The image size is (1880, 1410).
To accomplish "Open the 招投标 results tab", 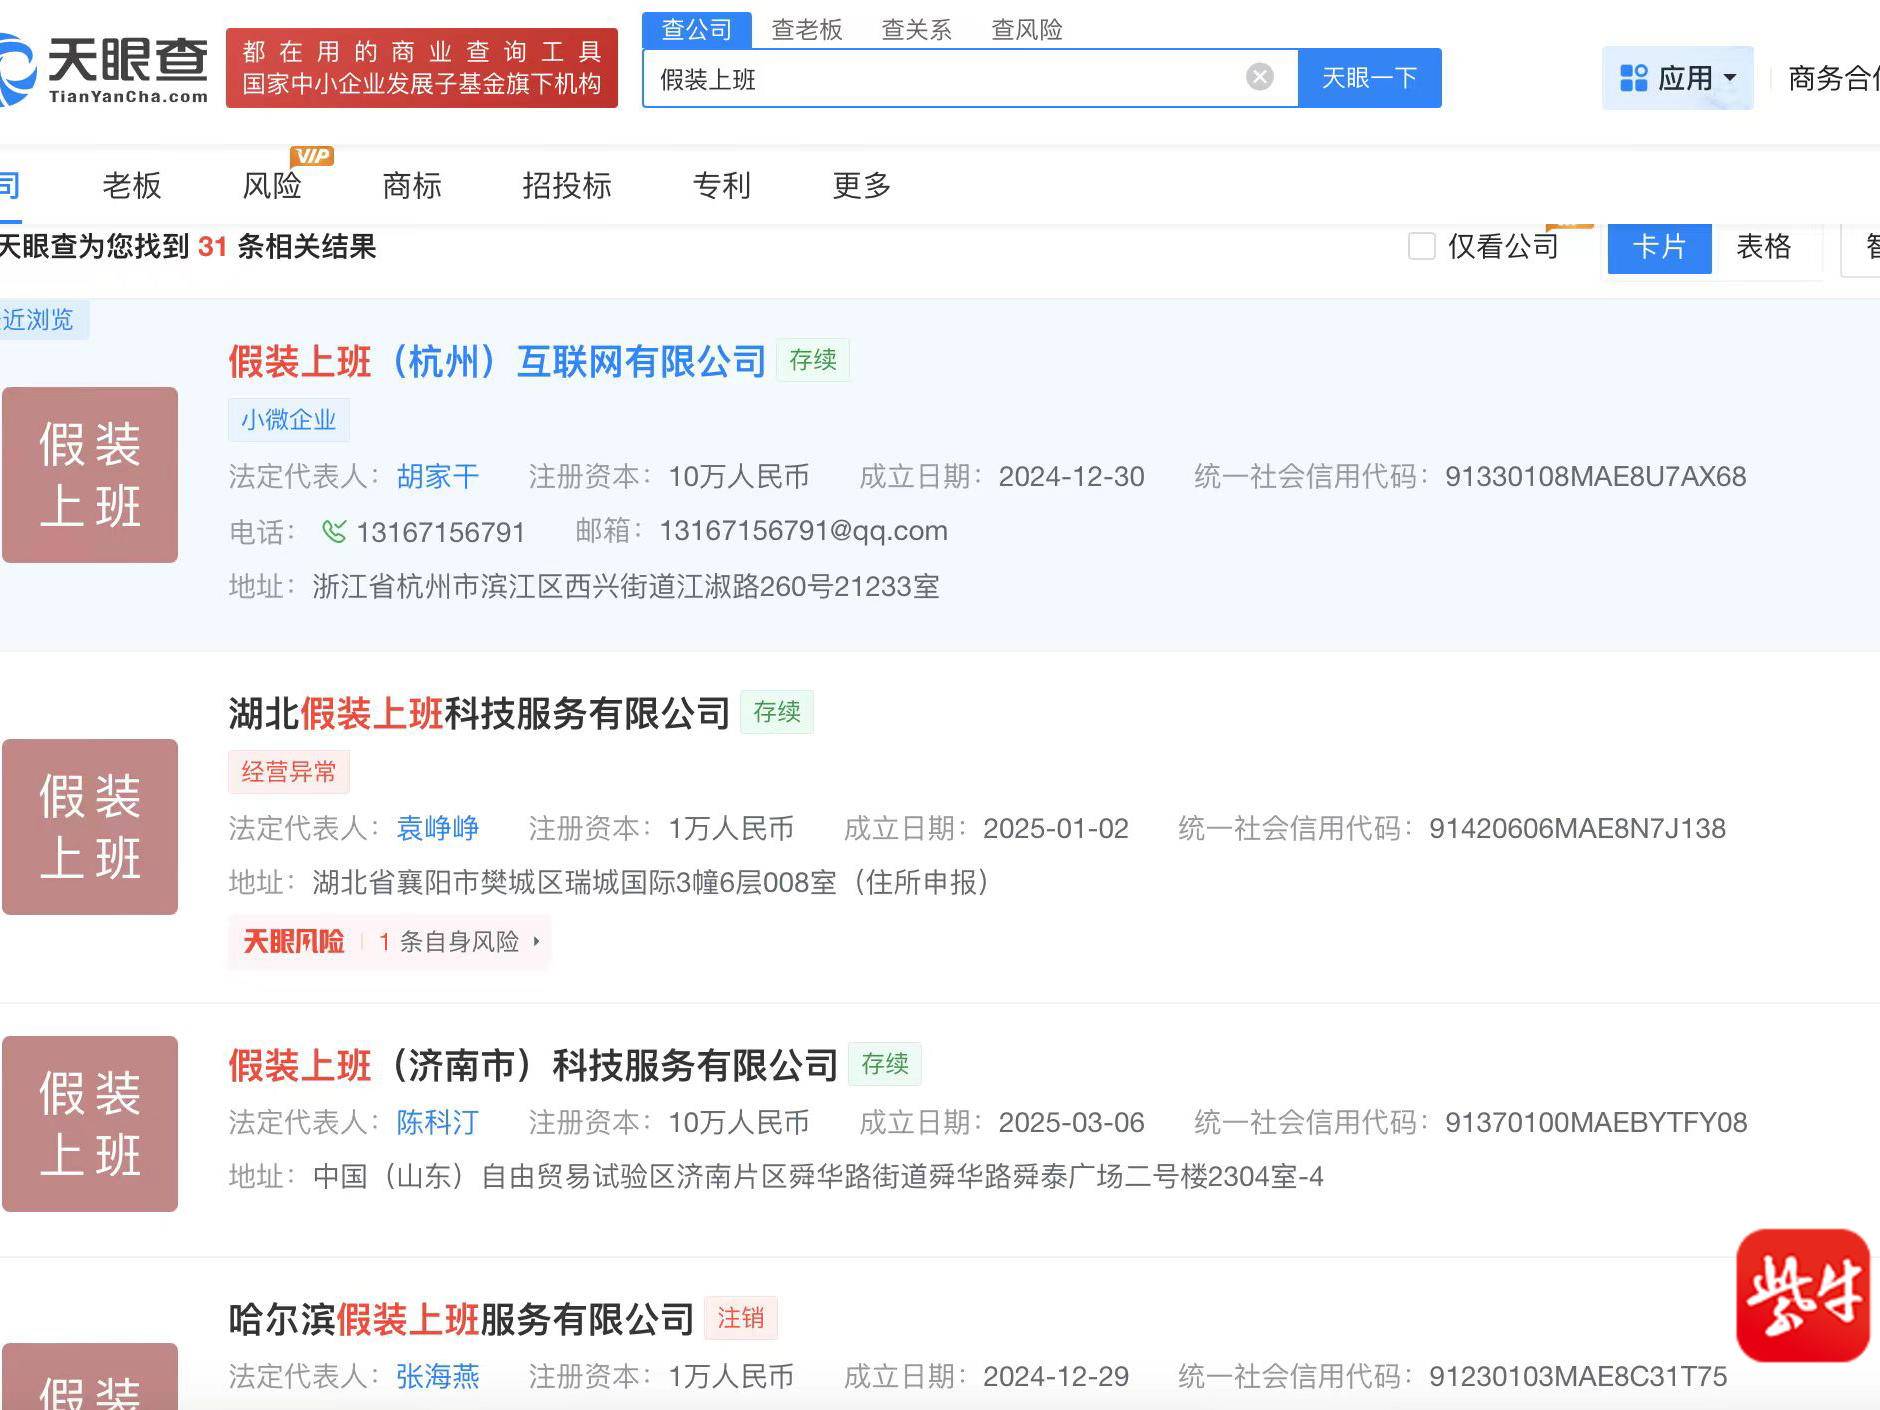I will 567,185.
